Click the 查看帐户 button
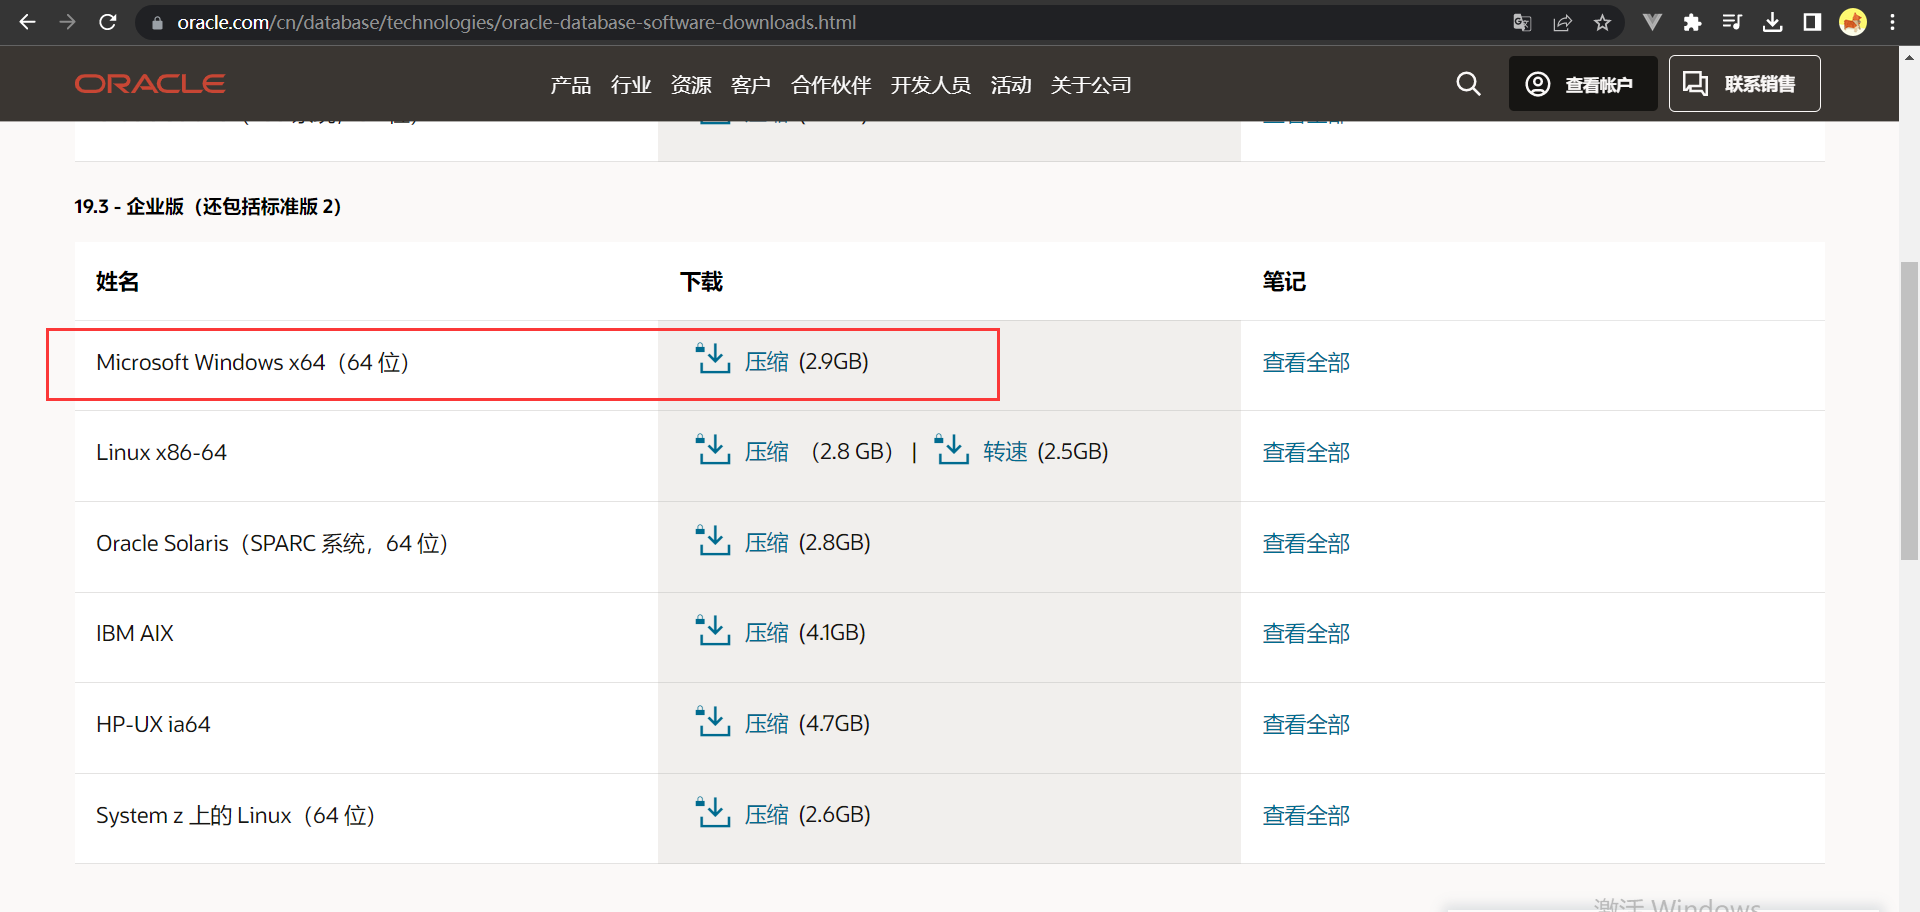The height and width of the screenshot is (912, 1920). 1582,84
